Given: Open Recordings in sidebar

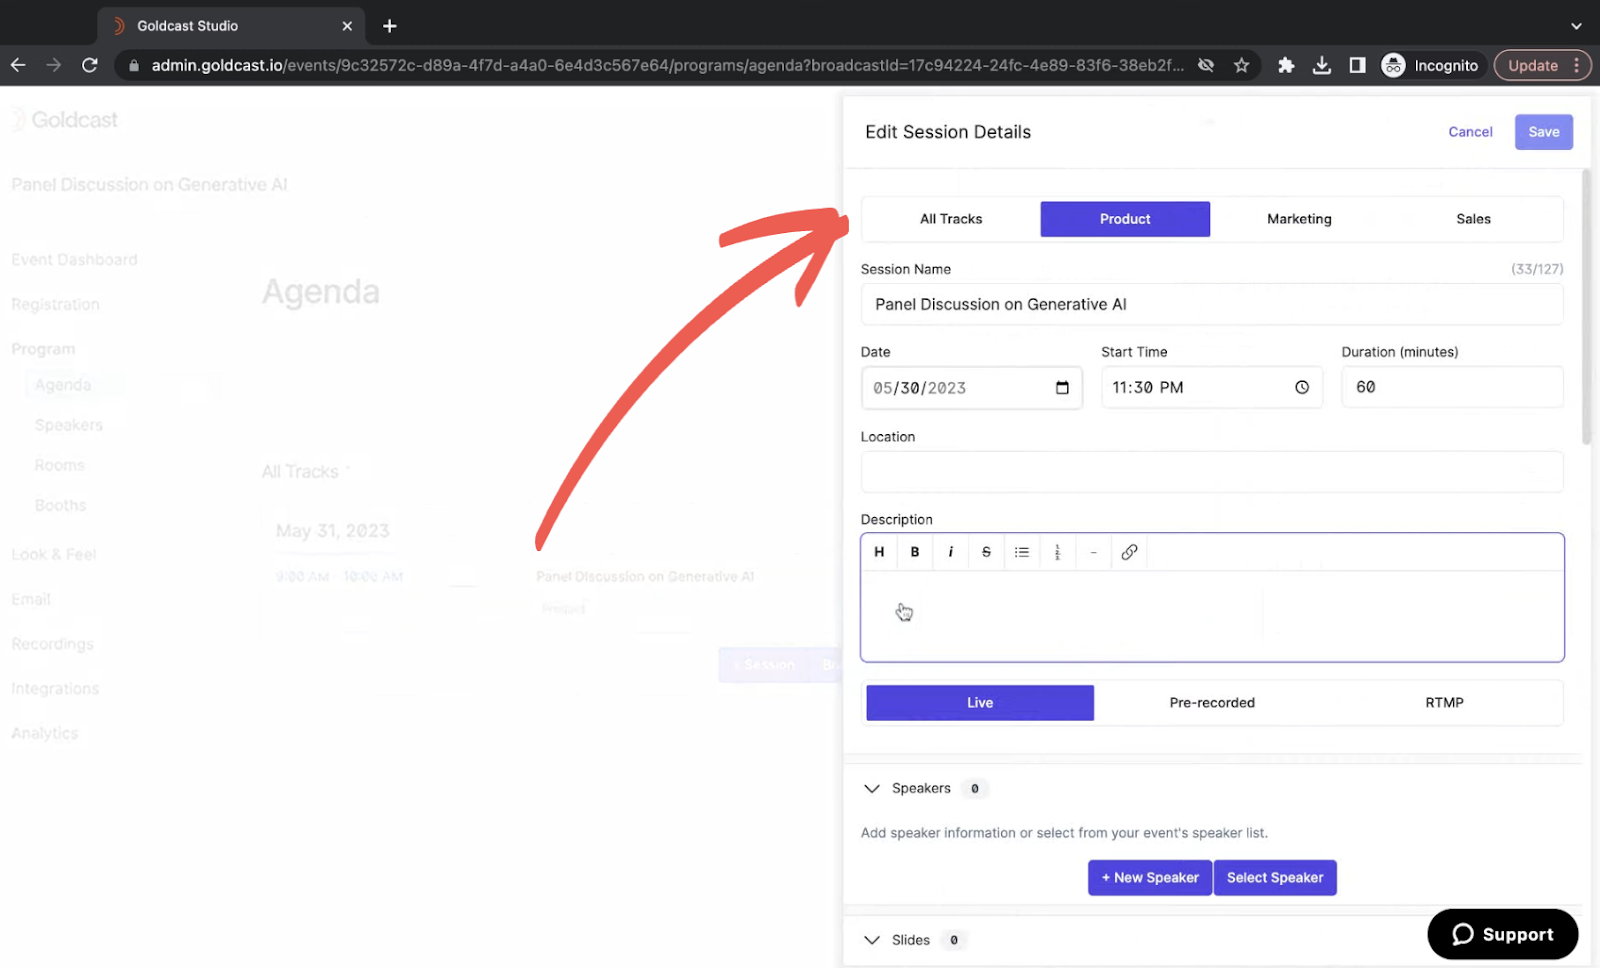Looking at the screenshot, I should pos(52,644).
